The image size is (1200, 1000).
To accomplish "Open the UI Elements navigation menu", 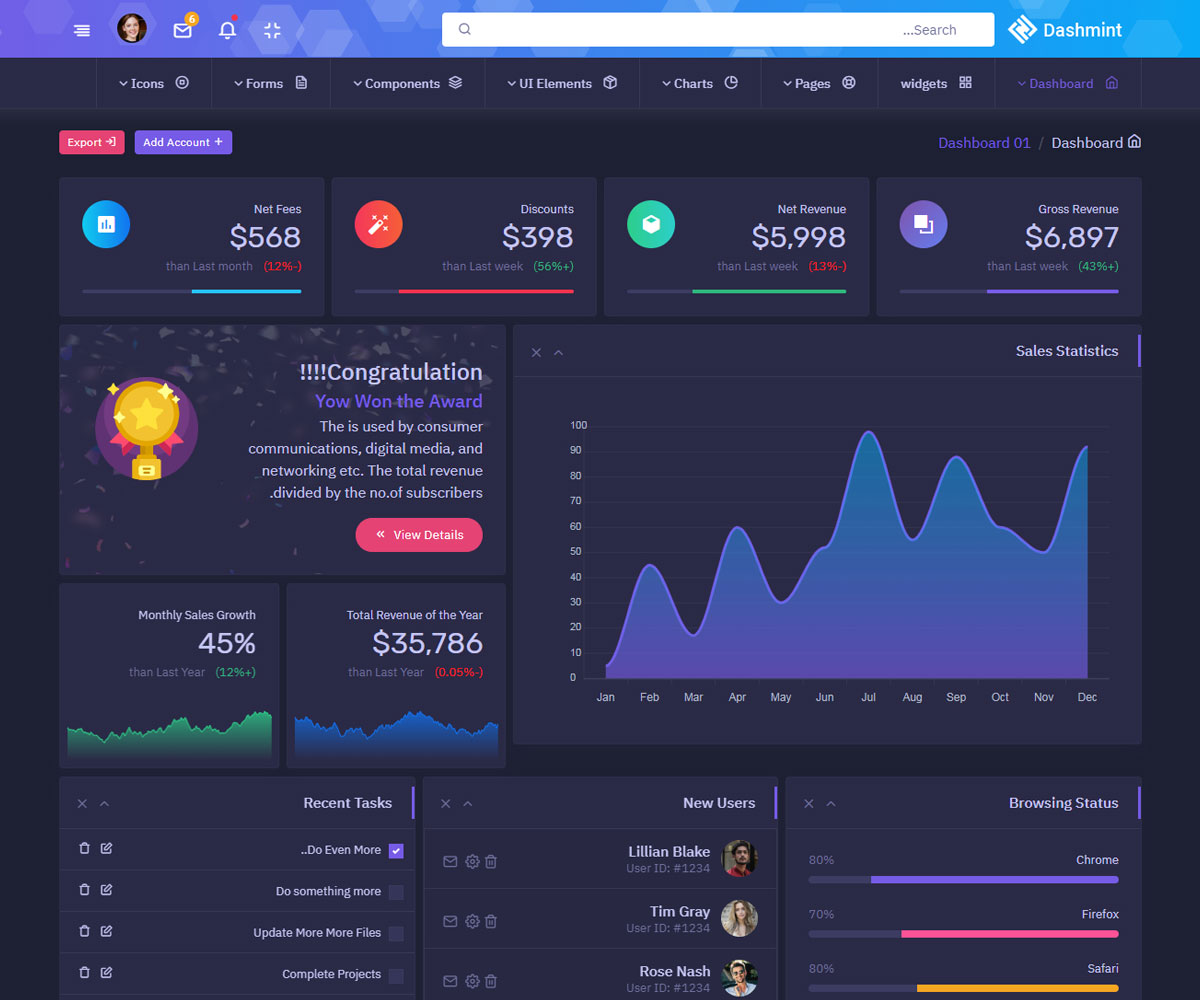I will [561, 83].
